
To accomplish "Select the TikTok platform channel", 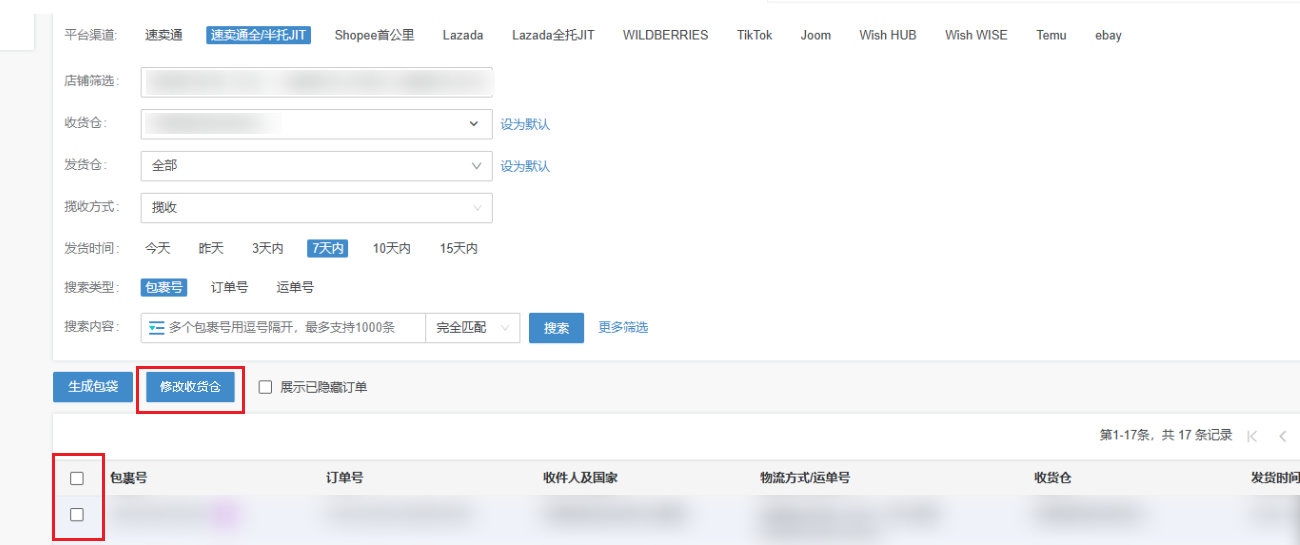I will tap(754, 35).
